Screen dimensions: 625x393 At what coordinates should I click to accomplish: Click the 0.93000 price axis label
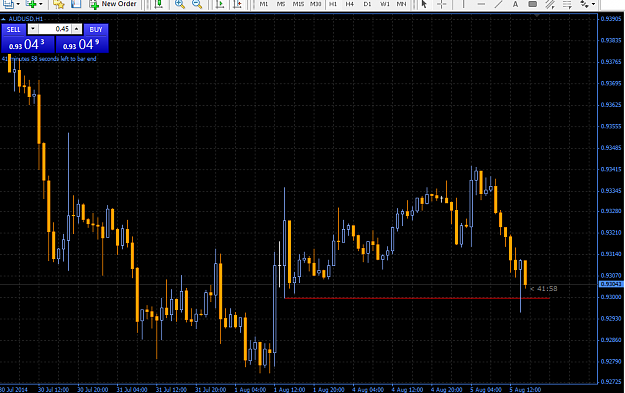(611, 297)
